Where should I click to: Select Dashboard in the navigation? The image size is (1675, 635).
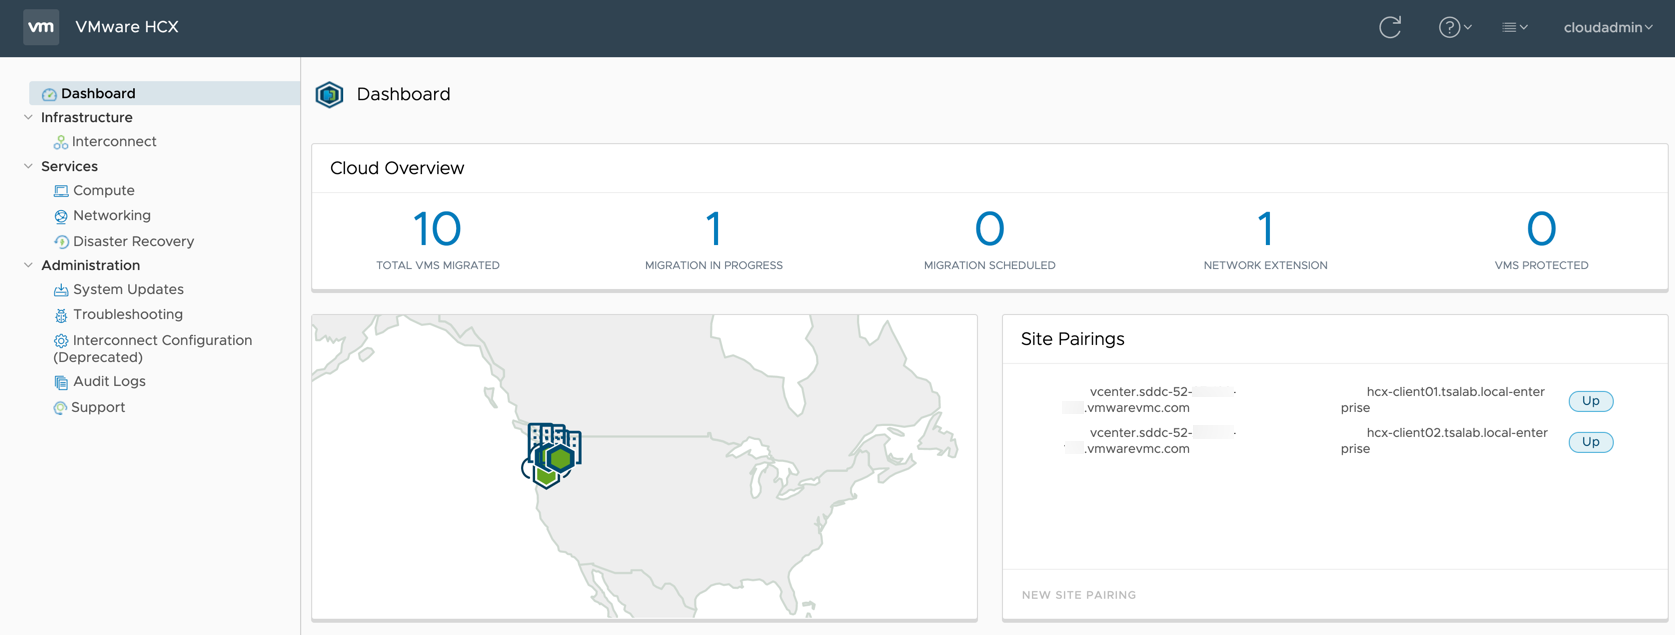(98, 93)
